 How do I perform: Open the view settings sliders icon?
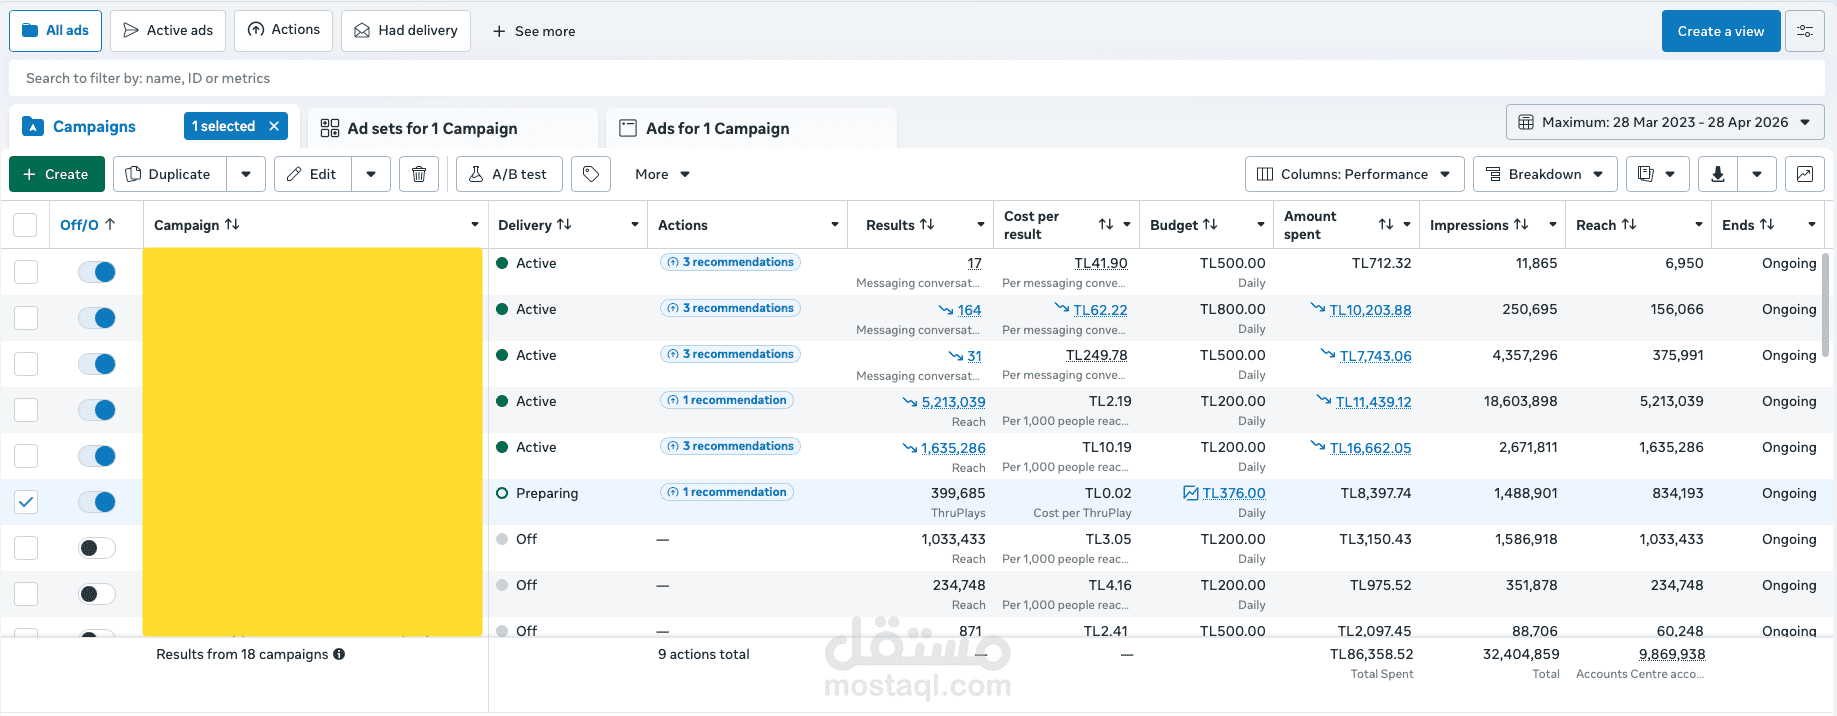tap(1805, 31)
